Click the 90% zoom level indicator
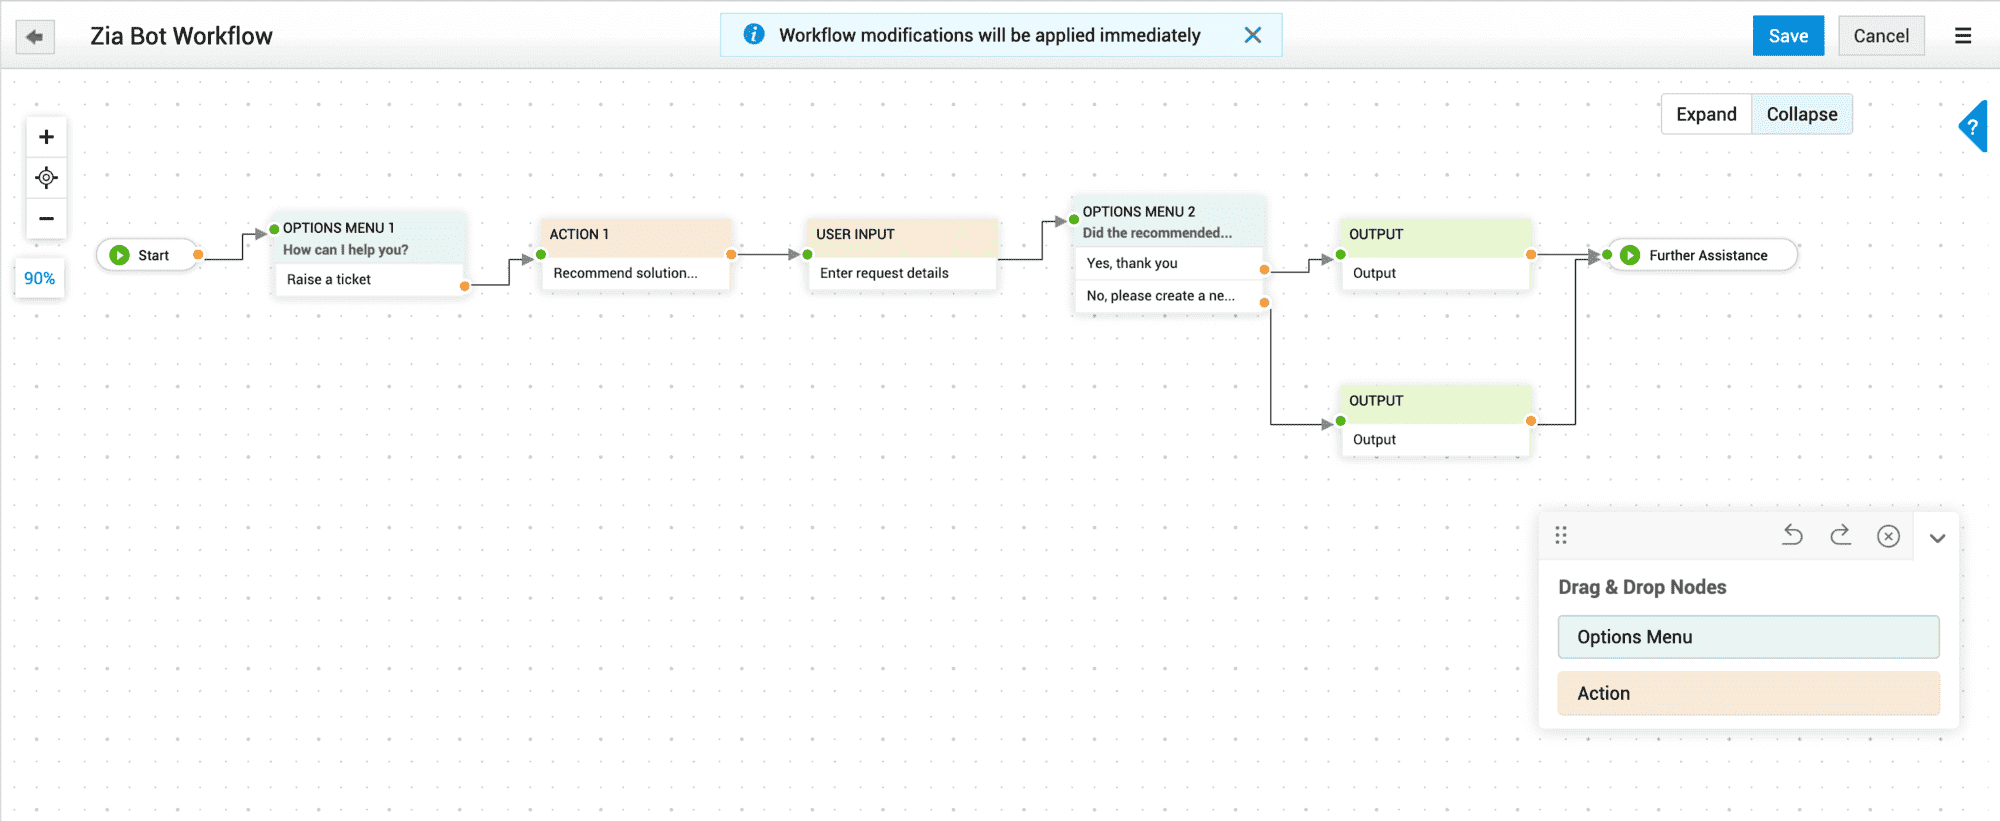Viewport: 2000px width, 821px height. 40,278
